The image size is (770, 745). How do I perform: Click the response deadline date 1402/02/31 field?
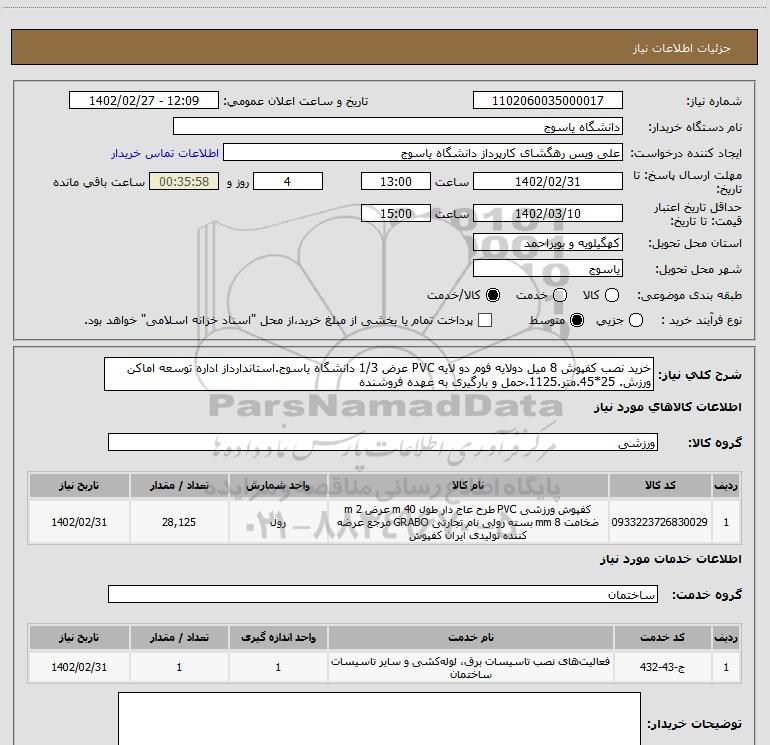pos(548,181)
